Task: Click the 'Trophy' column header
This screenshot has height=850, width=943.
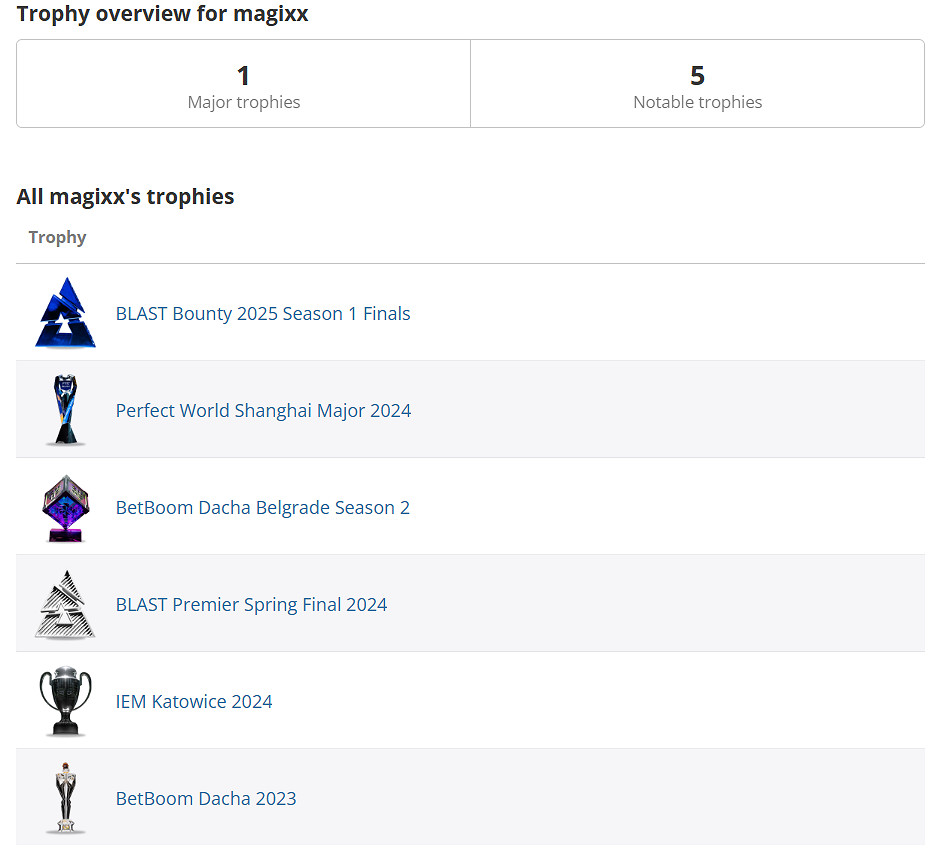Action: click(57, 237)
